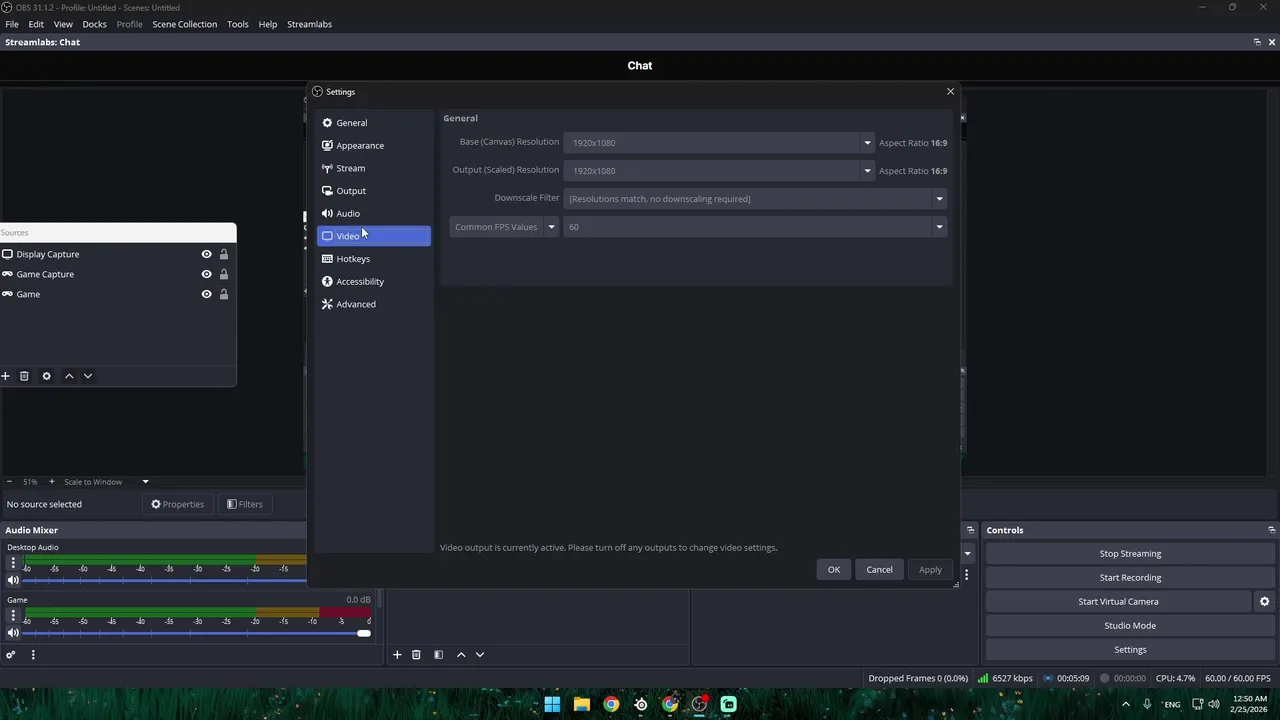Viewport: 1280px width, 720px height.
Task: Remove selected source using Sources trash icon
Action: (24, 376)
